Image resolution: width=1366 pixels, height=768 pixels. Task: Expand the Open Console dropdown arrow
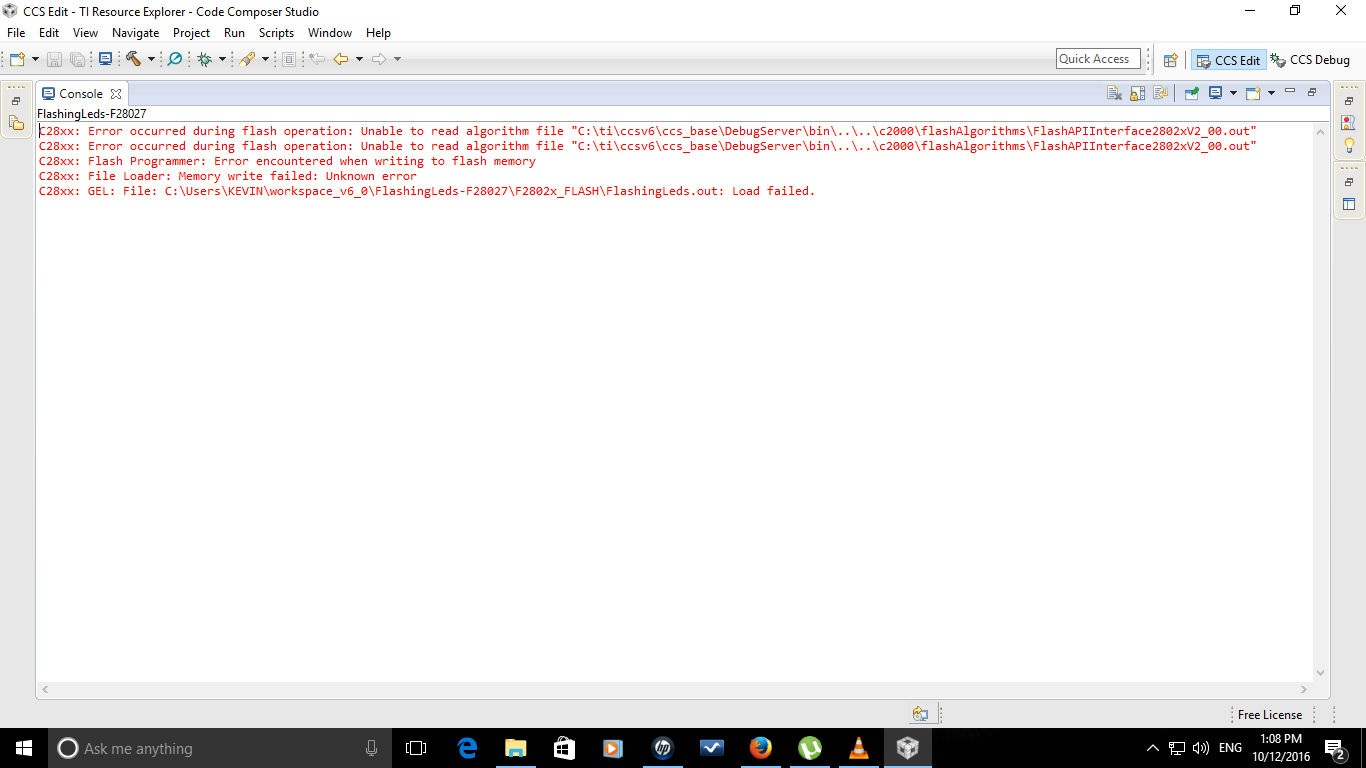pos(1271,93)
